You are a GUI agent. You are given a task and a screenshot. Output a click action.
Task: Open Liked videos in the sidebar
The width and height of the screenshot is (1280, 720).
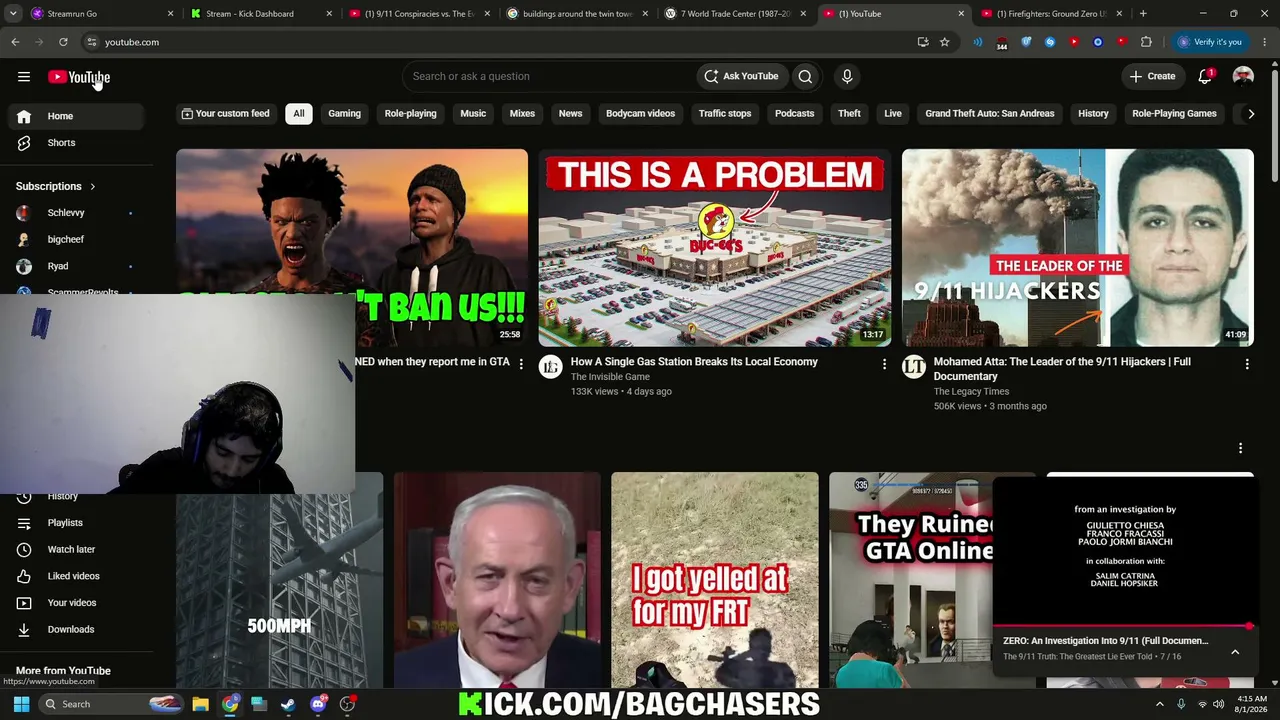click(75, 576)
